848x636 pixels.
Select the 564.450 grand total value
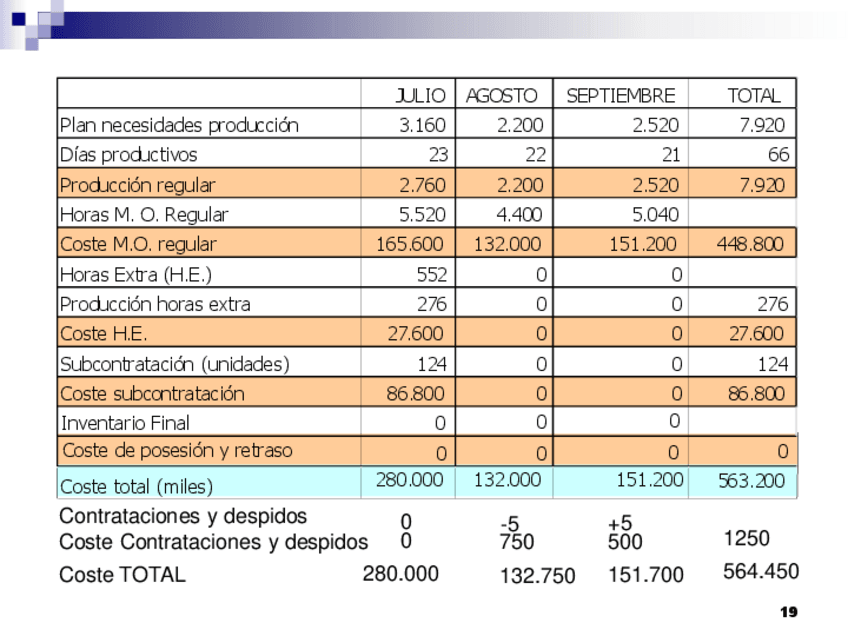(760, 571)
